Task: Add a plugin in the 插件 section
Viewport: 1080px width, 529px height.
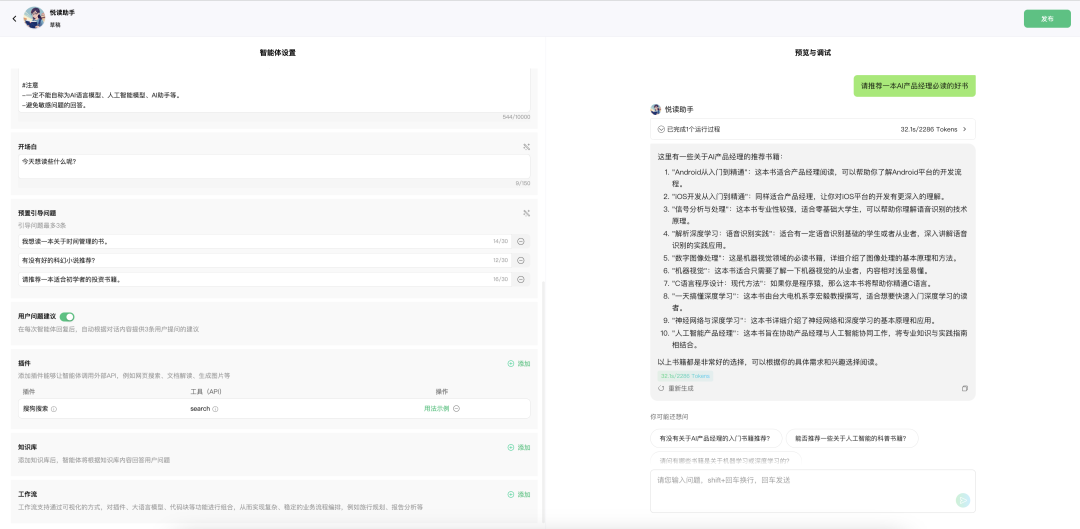Action: pyautogui.click(x=519, y=363)
